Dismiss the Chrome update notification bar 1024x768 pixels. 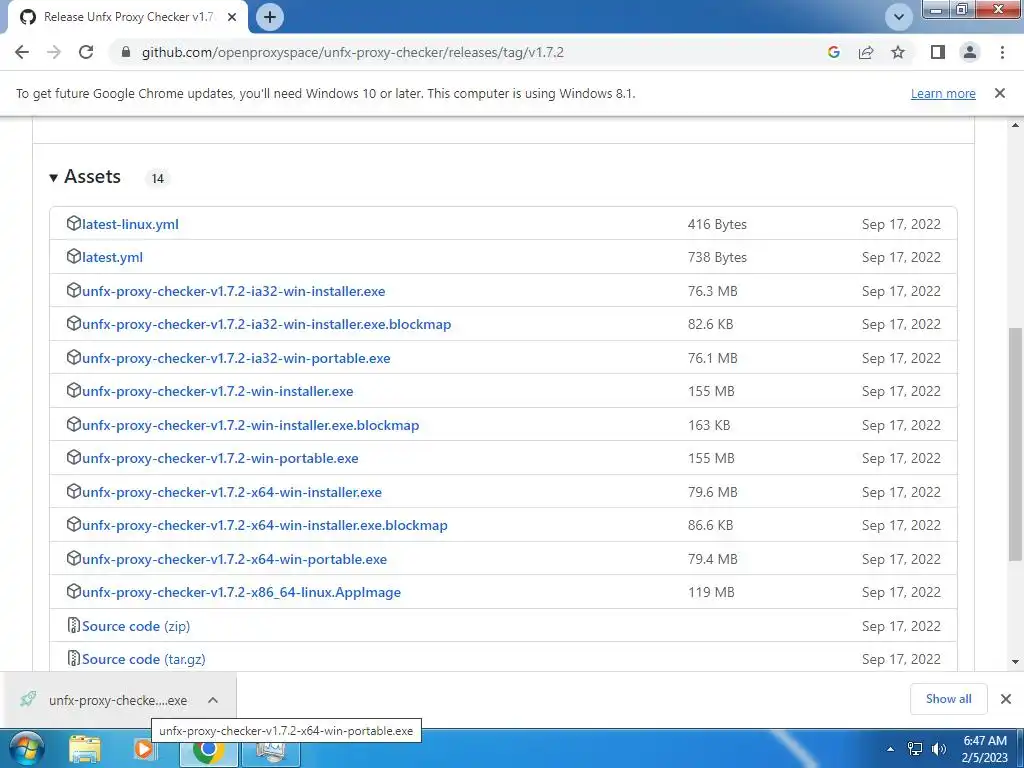tap(999, 93)
